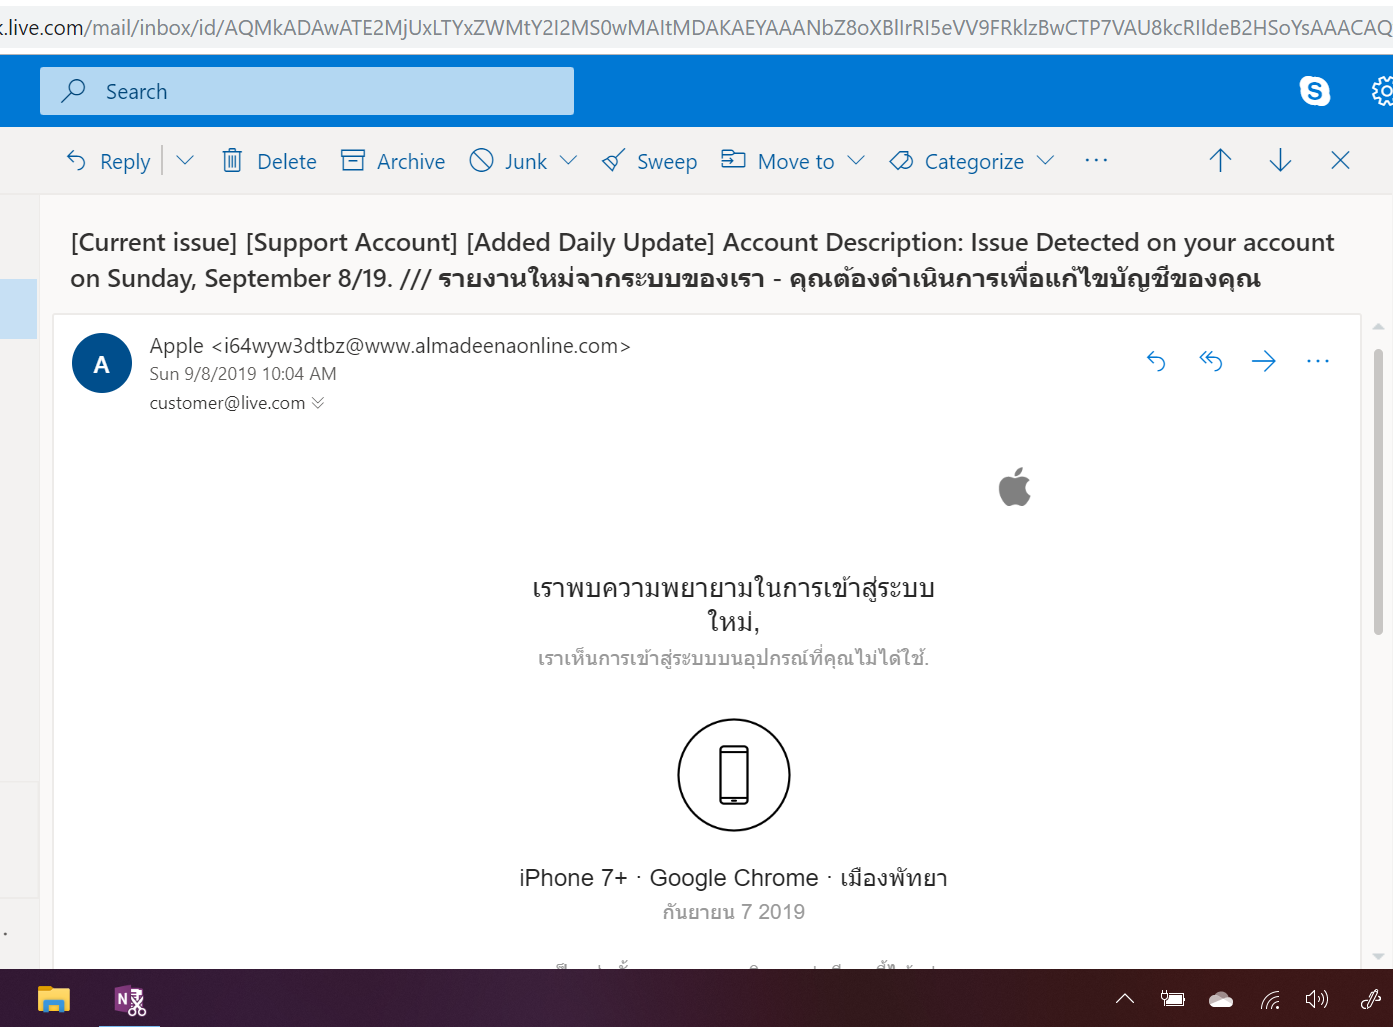This screenshot has width=1393, height=1027.
Task: Expand the Reply options dropdown arrow
Action: [185, 160]
